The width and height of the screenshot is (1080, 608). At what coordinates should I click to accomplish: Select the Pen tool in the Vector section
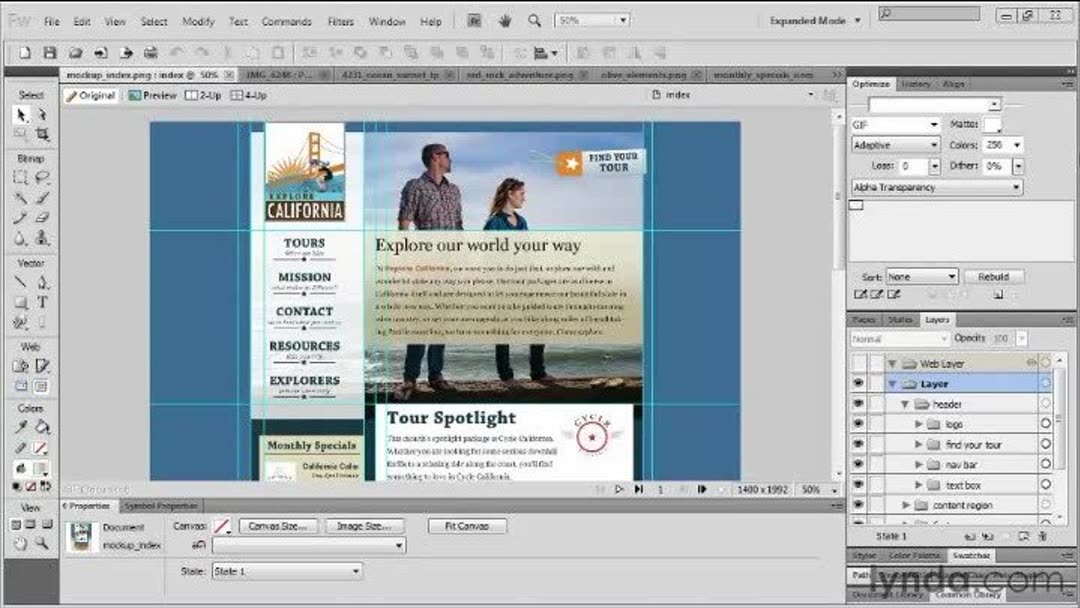tap(40, 281)
